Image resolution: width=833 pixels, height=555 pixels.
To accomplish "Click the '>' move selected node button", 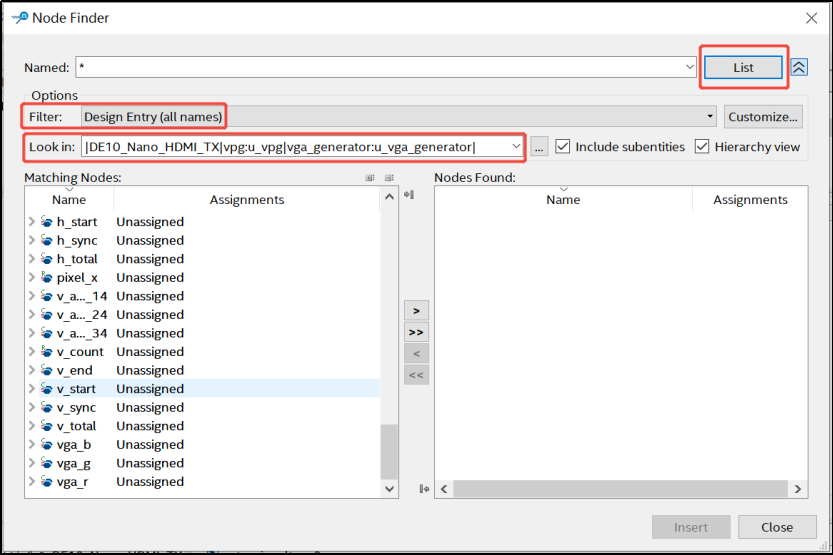I will pyautogui.click(x=416, y=311).
